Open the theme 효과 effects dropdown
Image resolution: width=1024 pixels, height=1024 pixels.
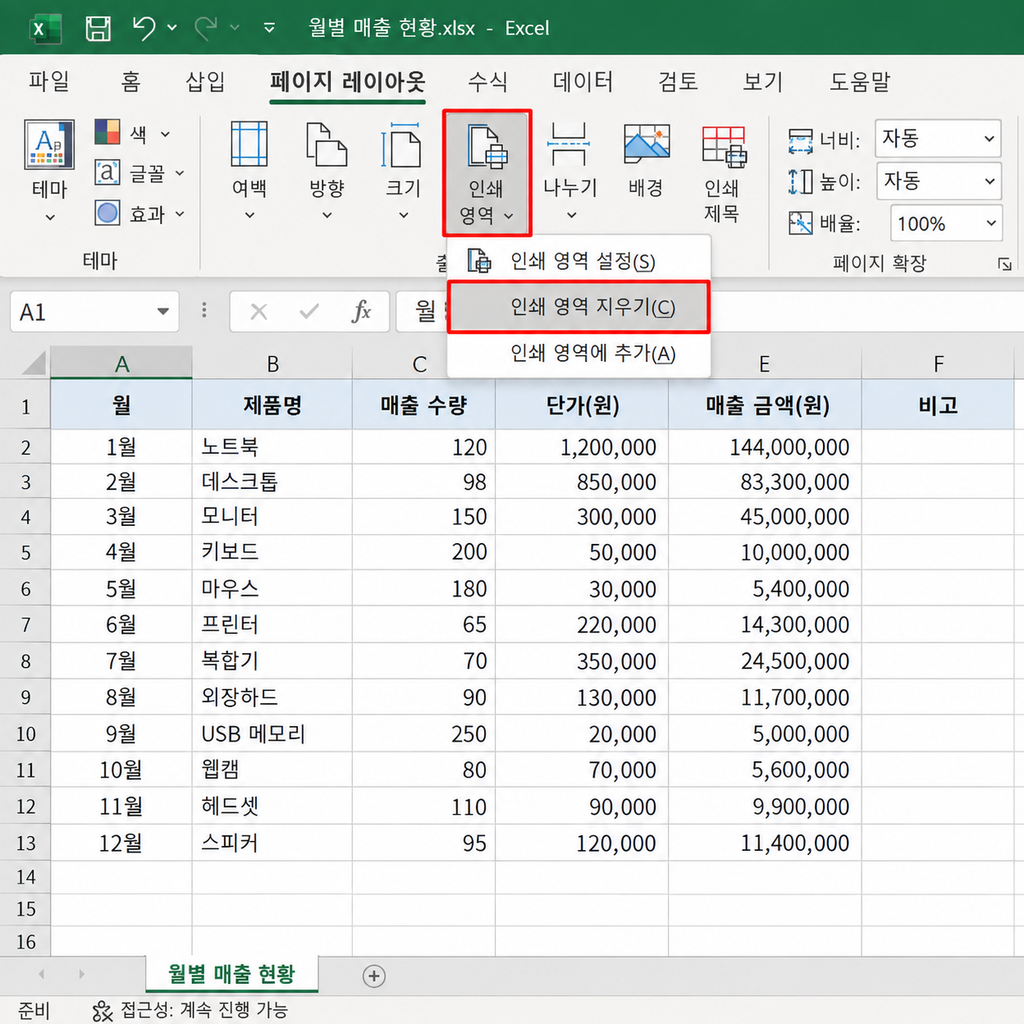140,213
